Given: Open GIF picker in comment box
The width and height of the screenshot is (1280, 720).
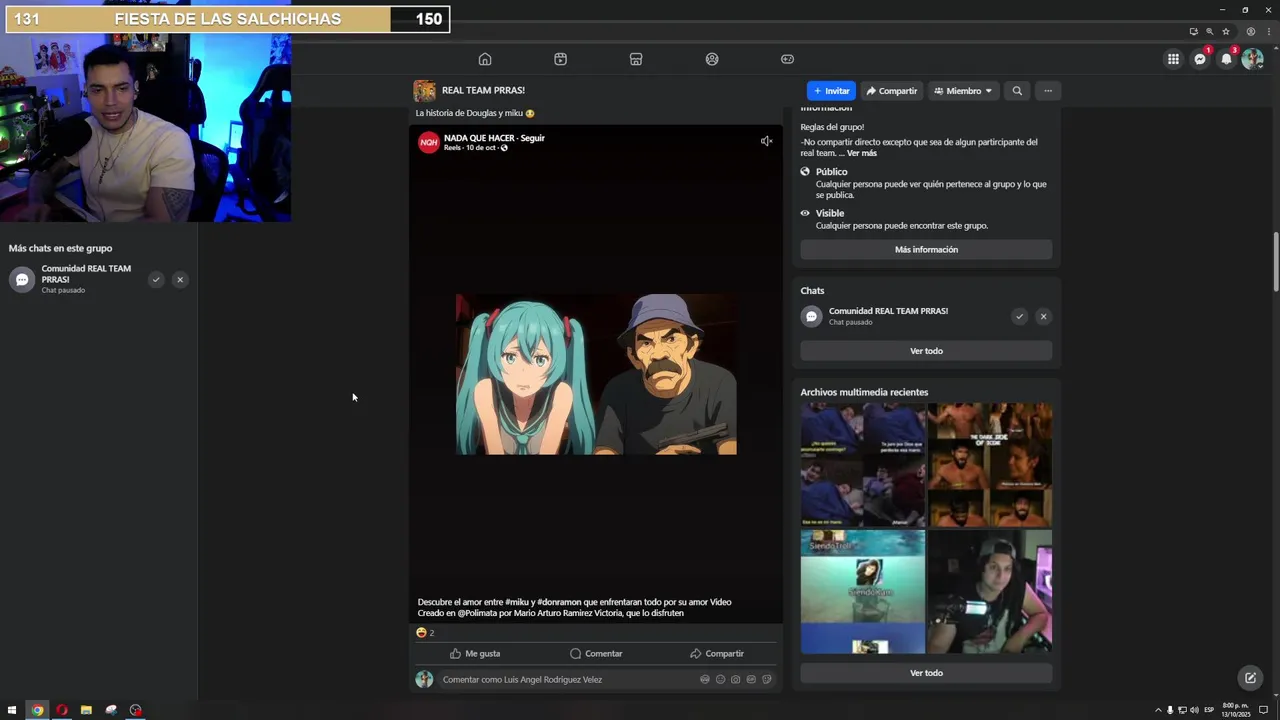Looking at the screenshot, I should 751,679.
